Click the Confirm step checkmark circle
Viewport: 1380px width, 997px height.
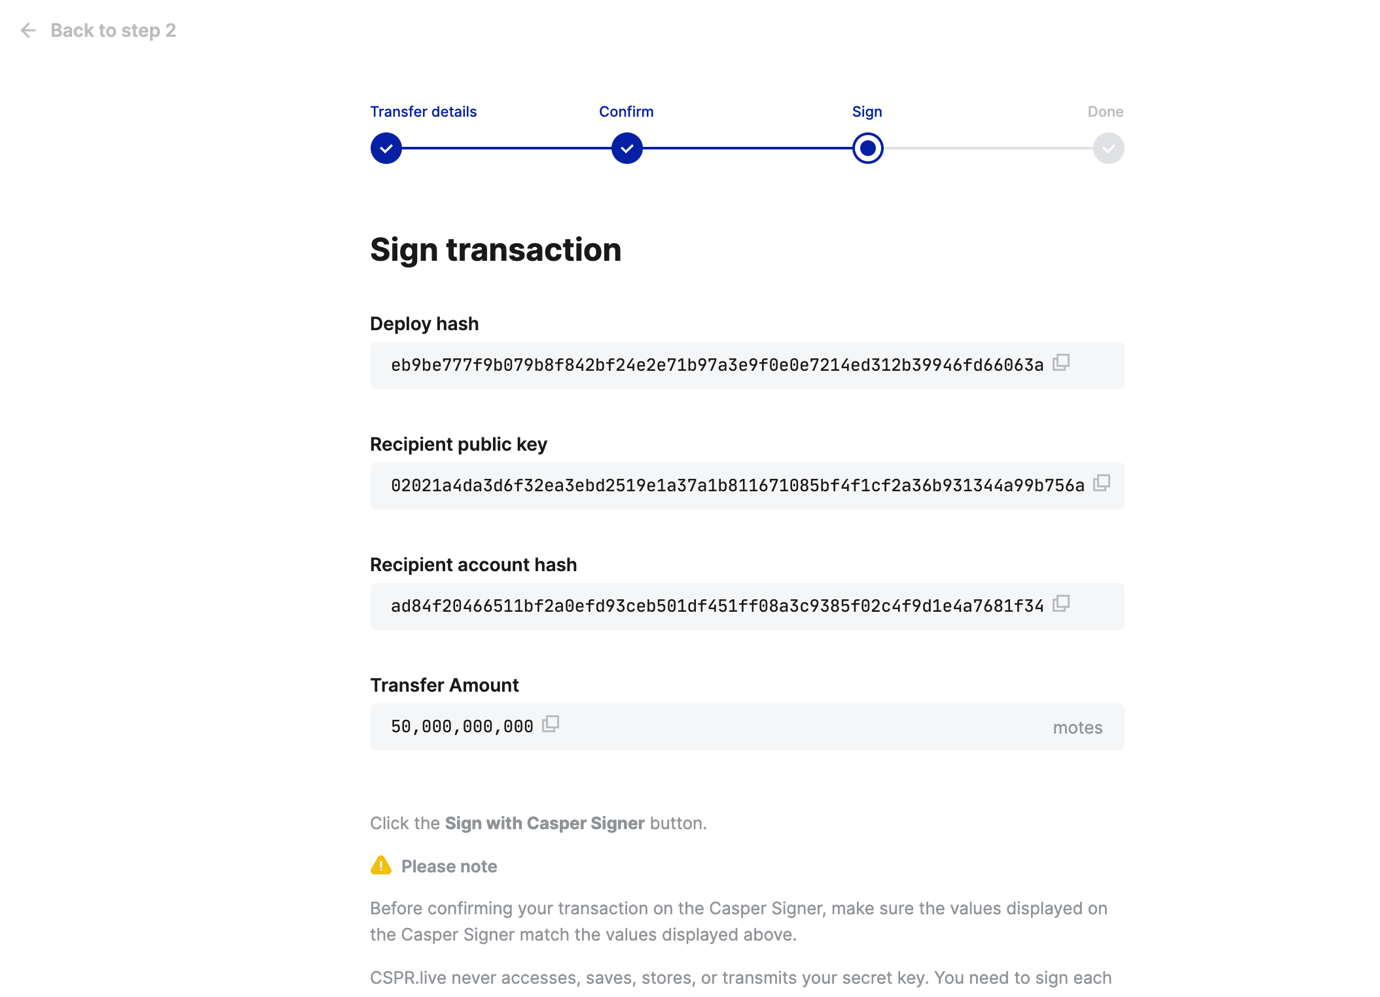coord(627,148)
